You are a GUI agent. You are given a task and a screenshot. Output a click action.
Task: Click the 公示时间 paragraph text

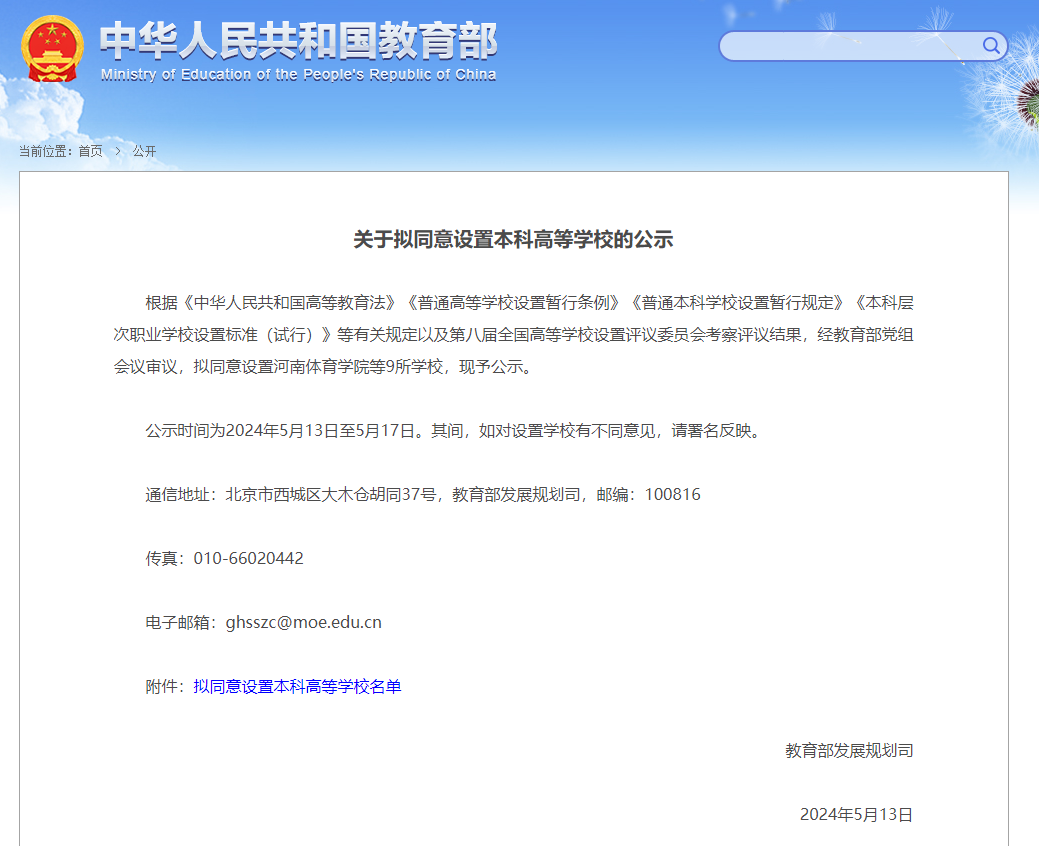[456, 431]
